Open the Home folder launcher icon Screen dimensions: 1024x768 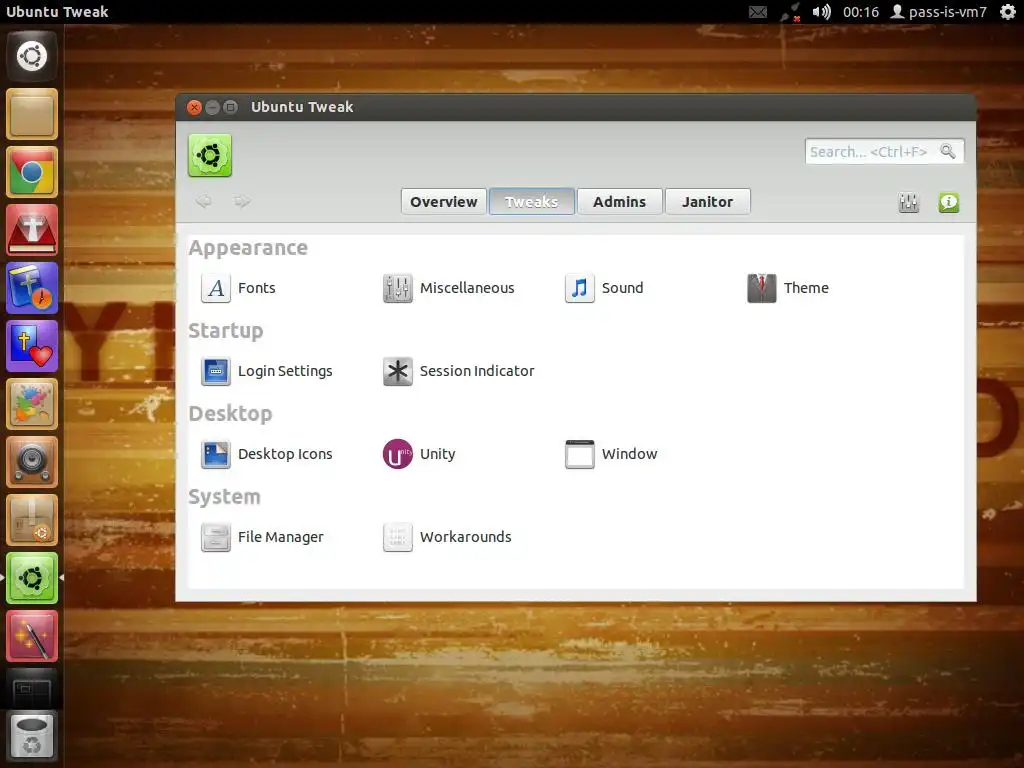(x=31, y=114)
